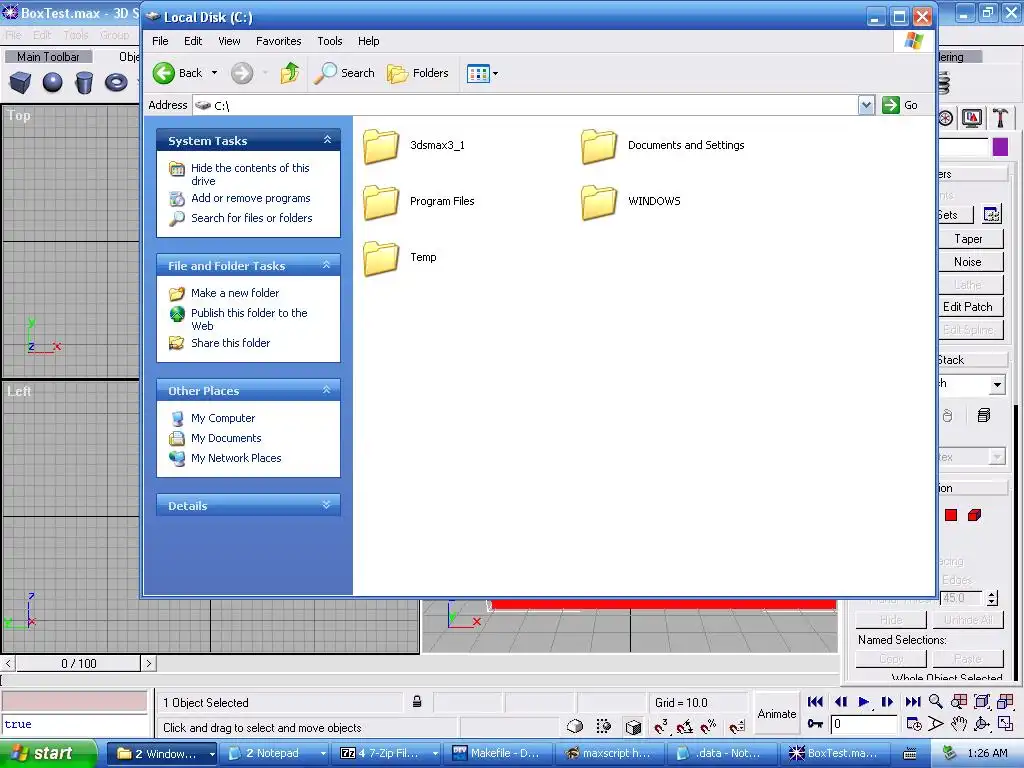
Task: Click the Cylinder primitive icon in 3ds Max
Action: (x=84, y=83)
